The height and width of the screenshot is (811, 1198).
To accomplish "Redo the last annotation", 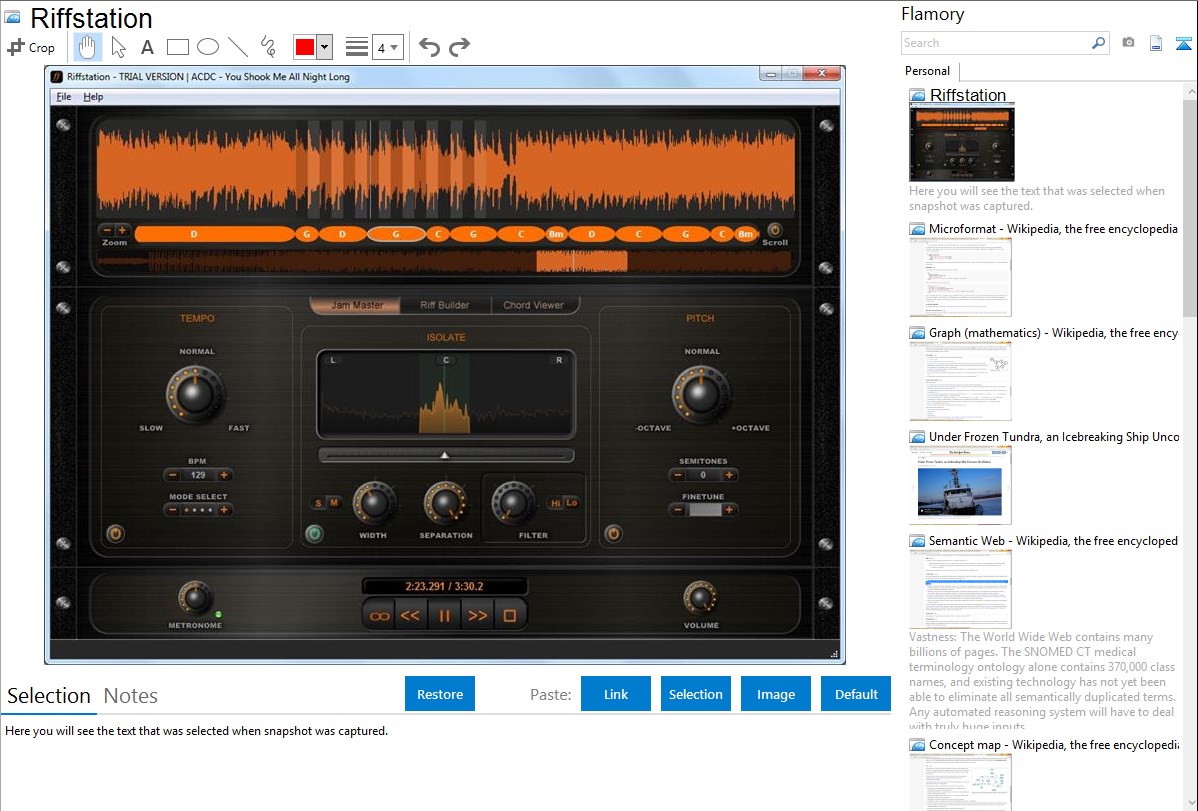I will point(459,47).
